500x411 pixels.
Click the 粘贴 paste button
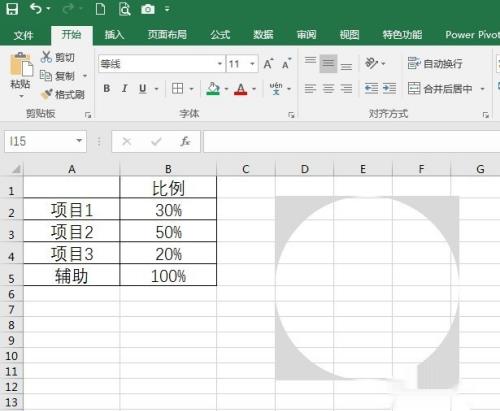pyautogui.click(x=21, y=70)
